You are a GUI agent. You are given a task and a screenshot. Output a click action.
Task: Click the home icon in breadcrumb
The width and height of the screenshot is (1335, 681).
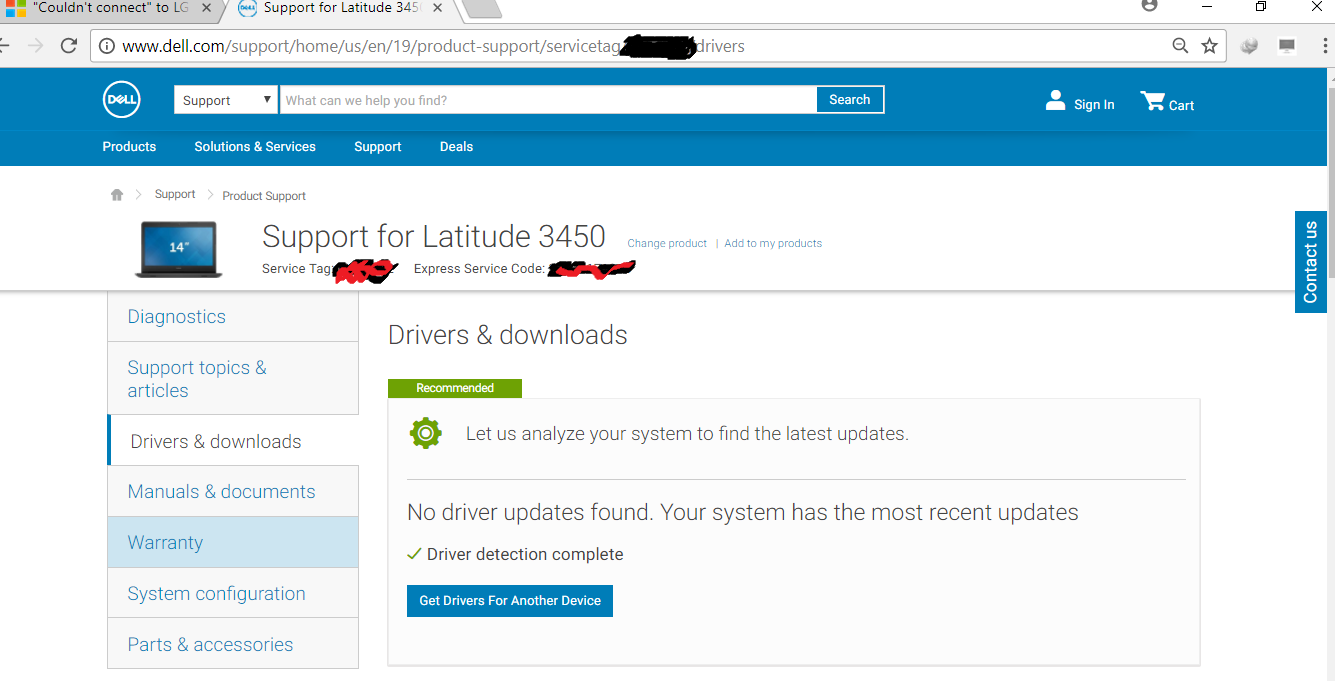[117, 195]
